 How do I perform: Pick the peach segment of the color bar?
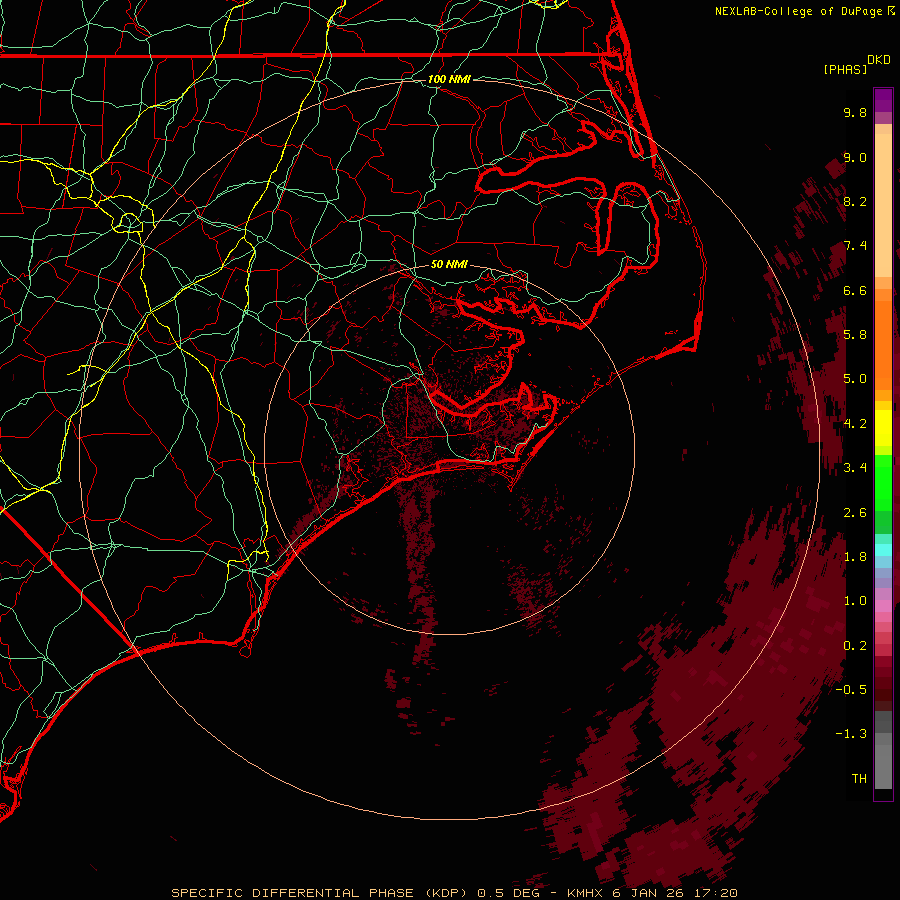click(x=883, y=205)
